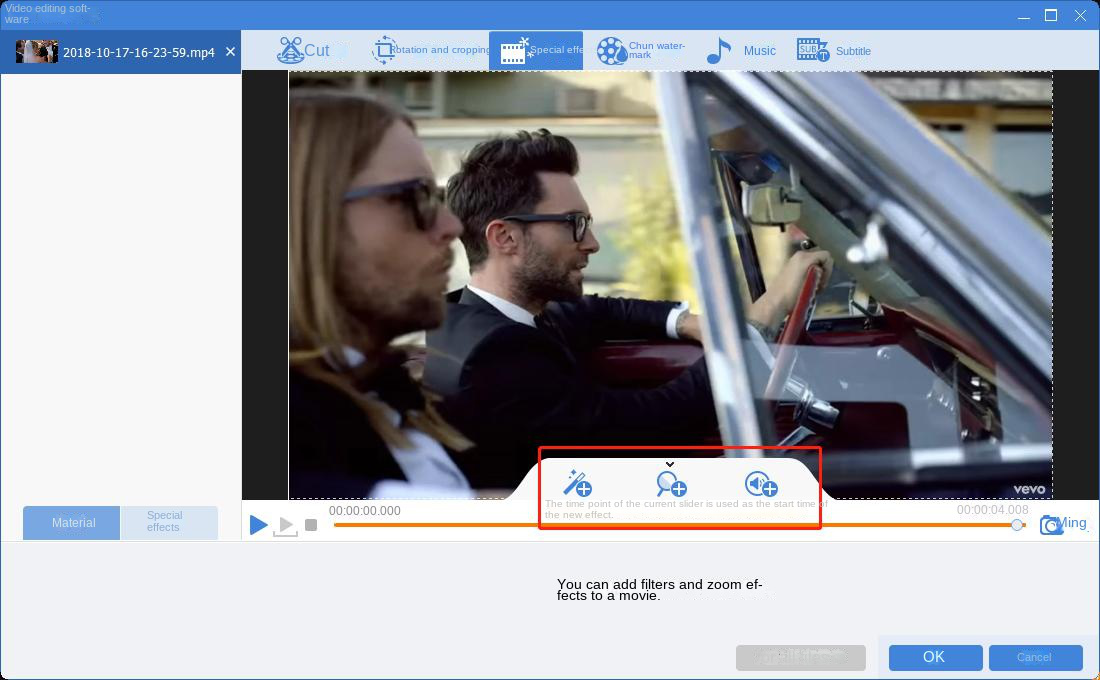Switch to the Material tab
The height and width of the screenshot is (680, 1100).
point(73,523)
